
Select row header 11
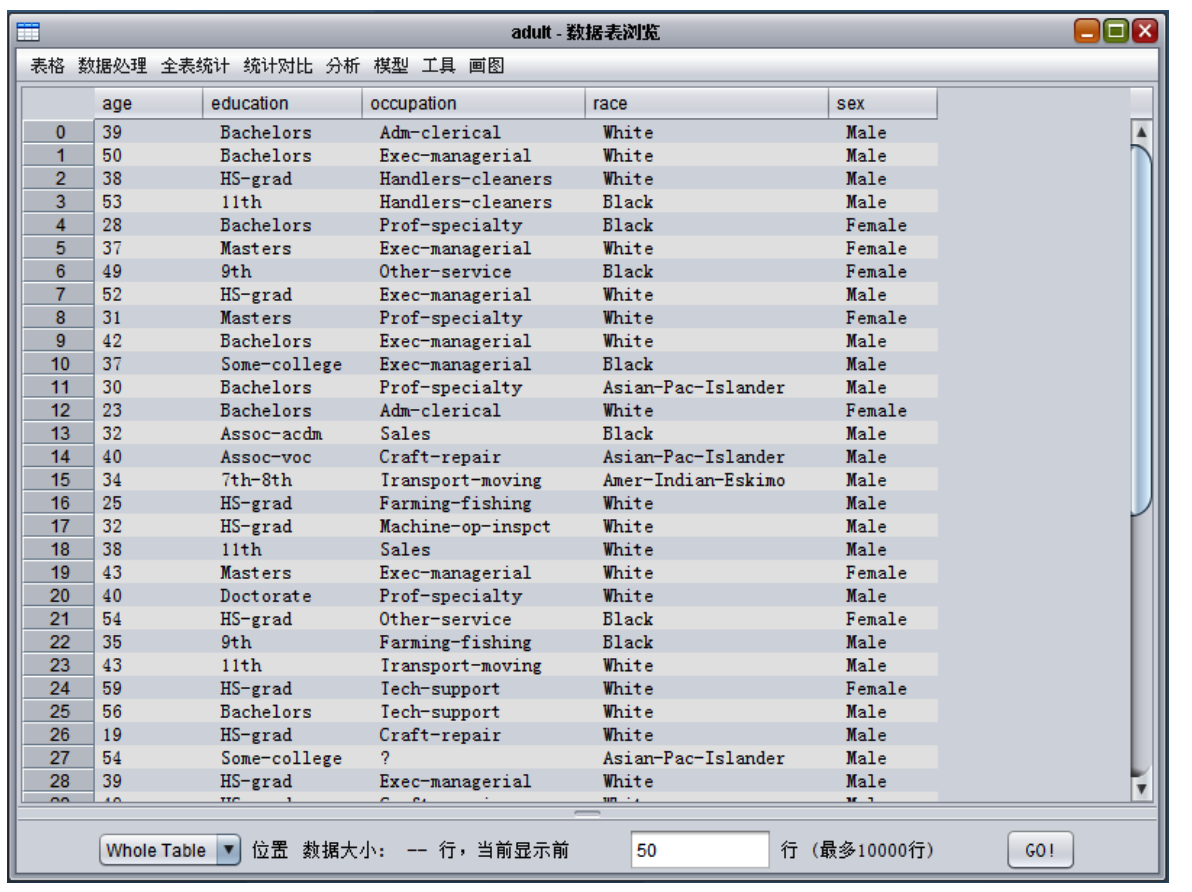[x=59, y=388]
